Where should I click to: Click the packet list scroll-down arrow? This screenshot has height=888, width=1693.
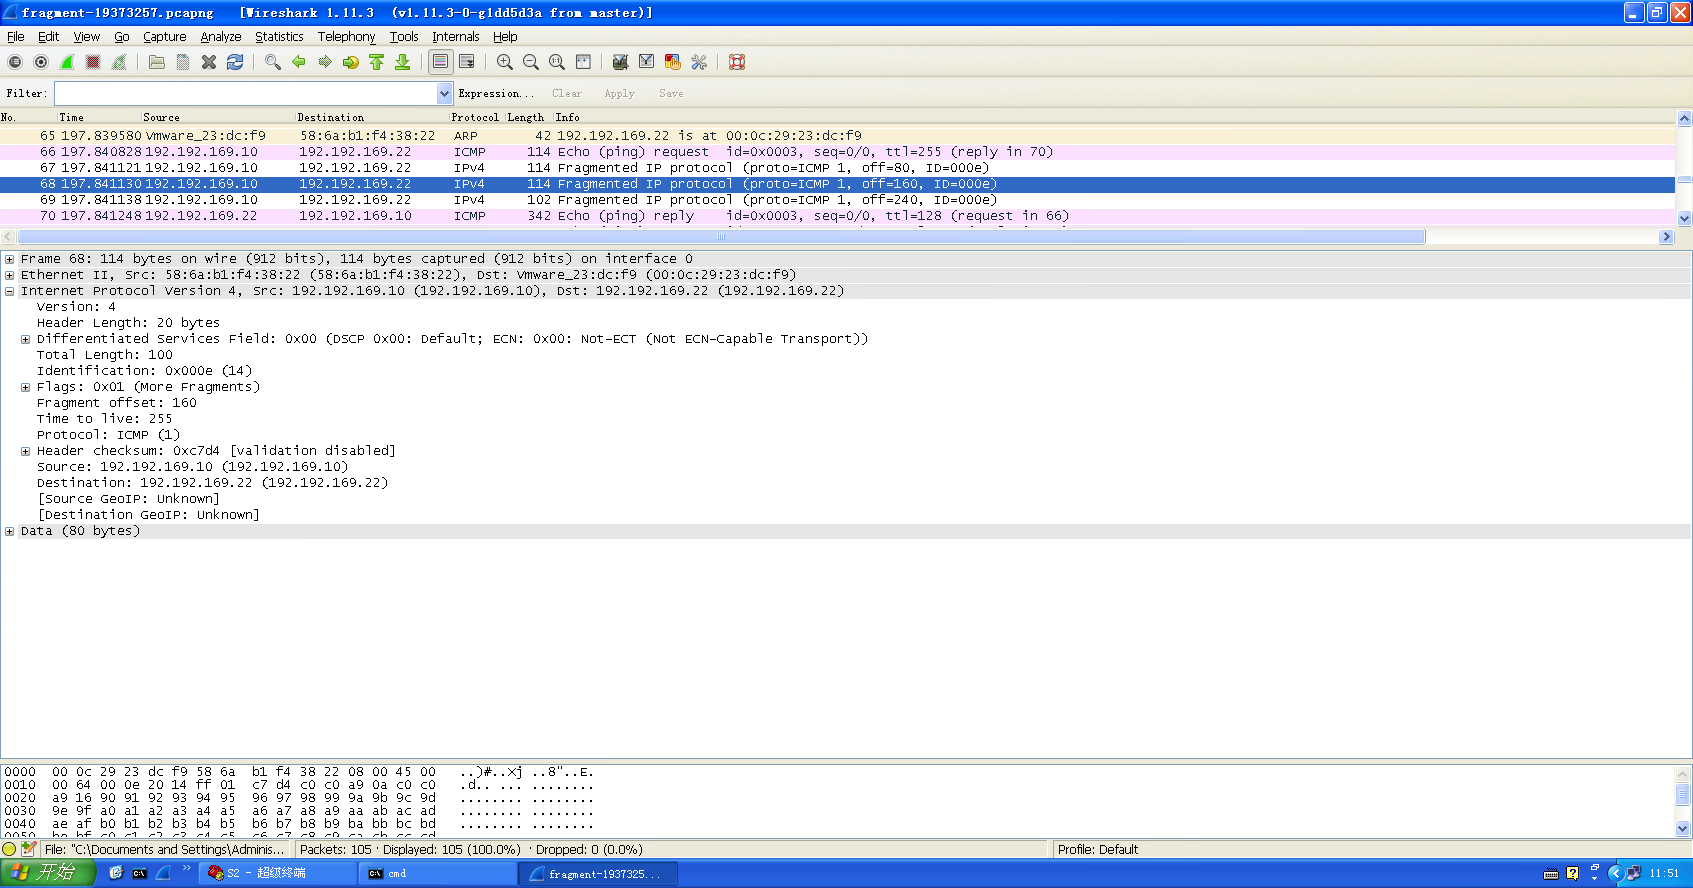tap(1684, 218)
